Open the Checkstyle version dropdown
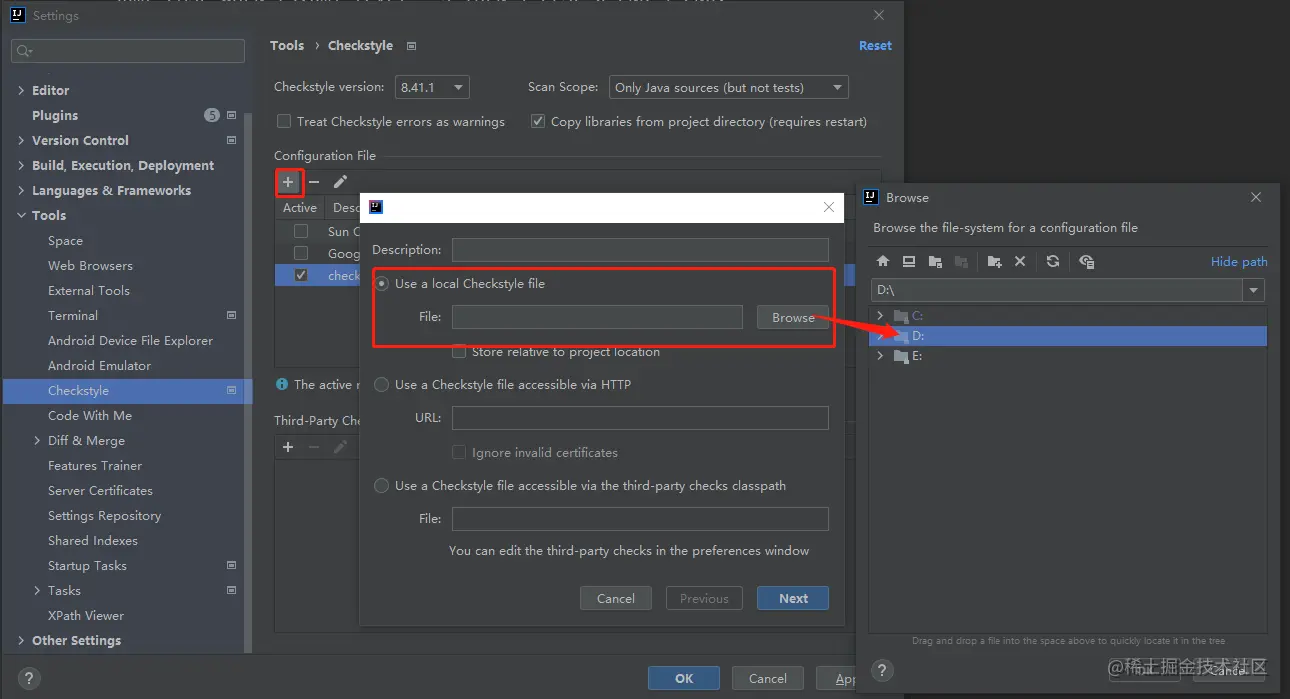The width and height of the screenshot is (1290, 699). [432, 88]
